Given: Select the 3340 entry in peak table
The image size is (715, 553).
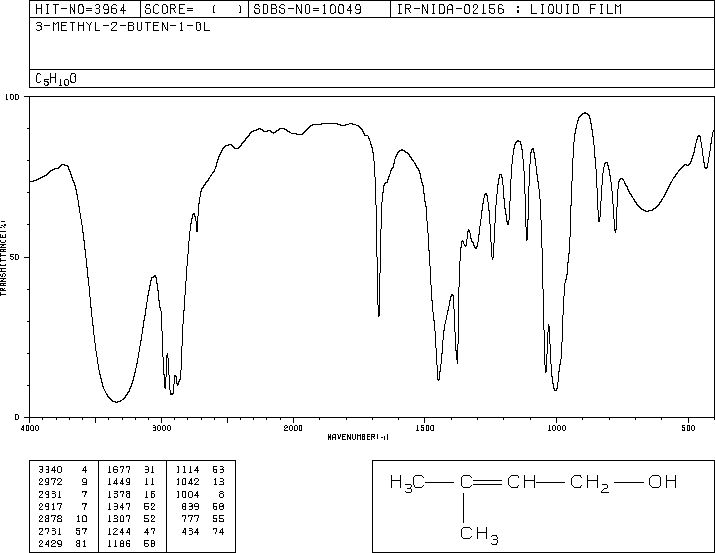Looking at the screenshot, I should tap(50, 470).
